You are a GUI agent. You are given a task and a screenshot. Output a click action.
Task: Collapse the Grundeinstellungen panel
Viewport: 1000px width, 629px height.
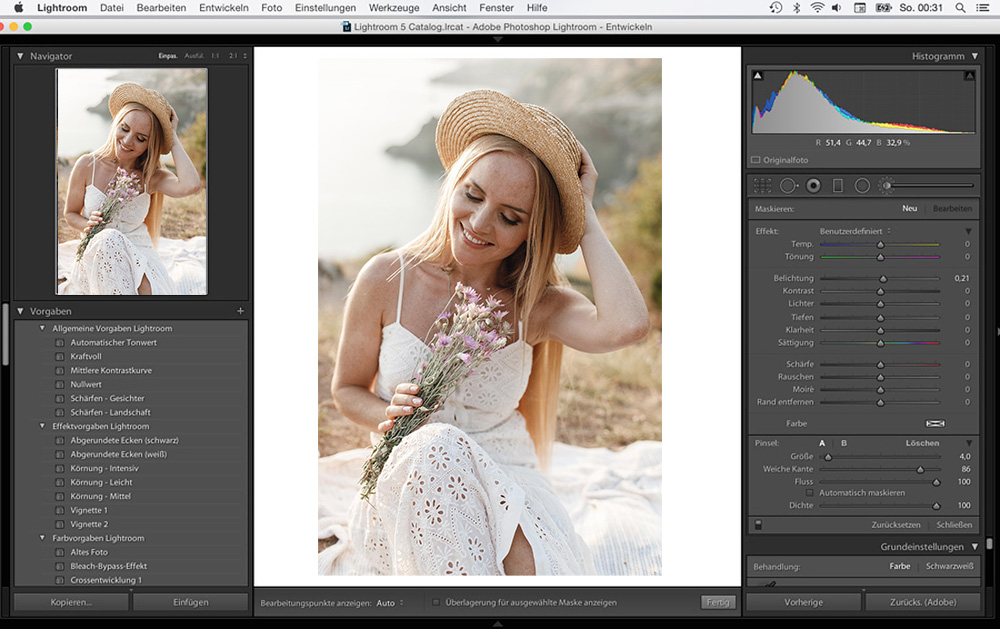point(974,547)
